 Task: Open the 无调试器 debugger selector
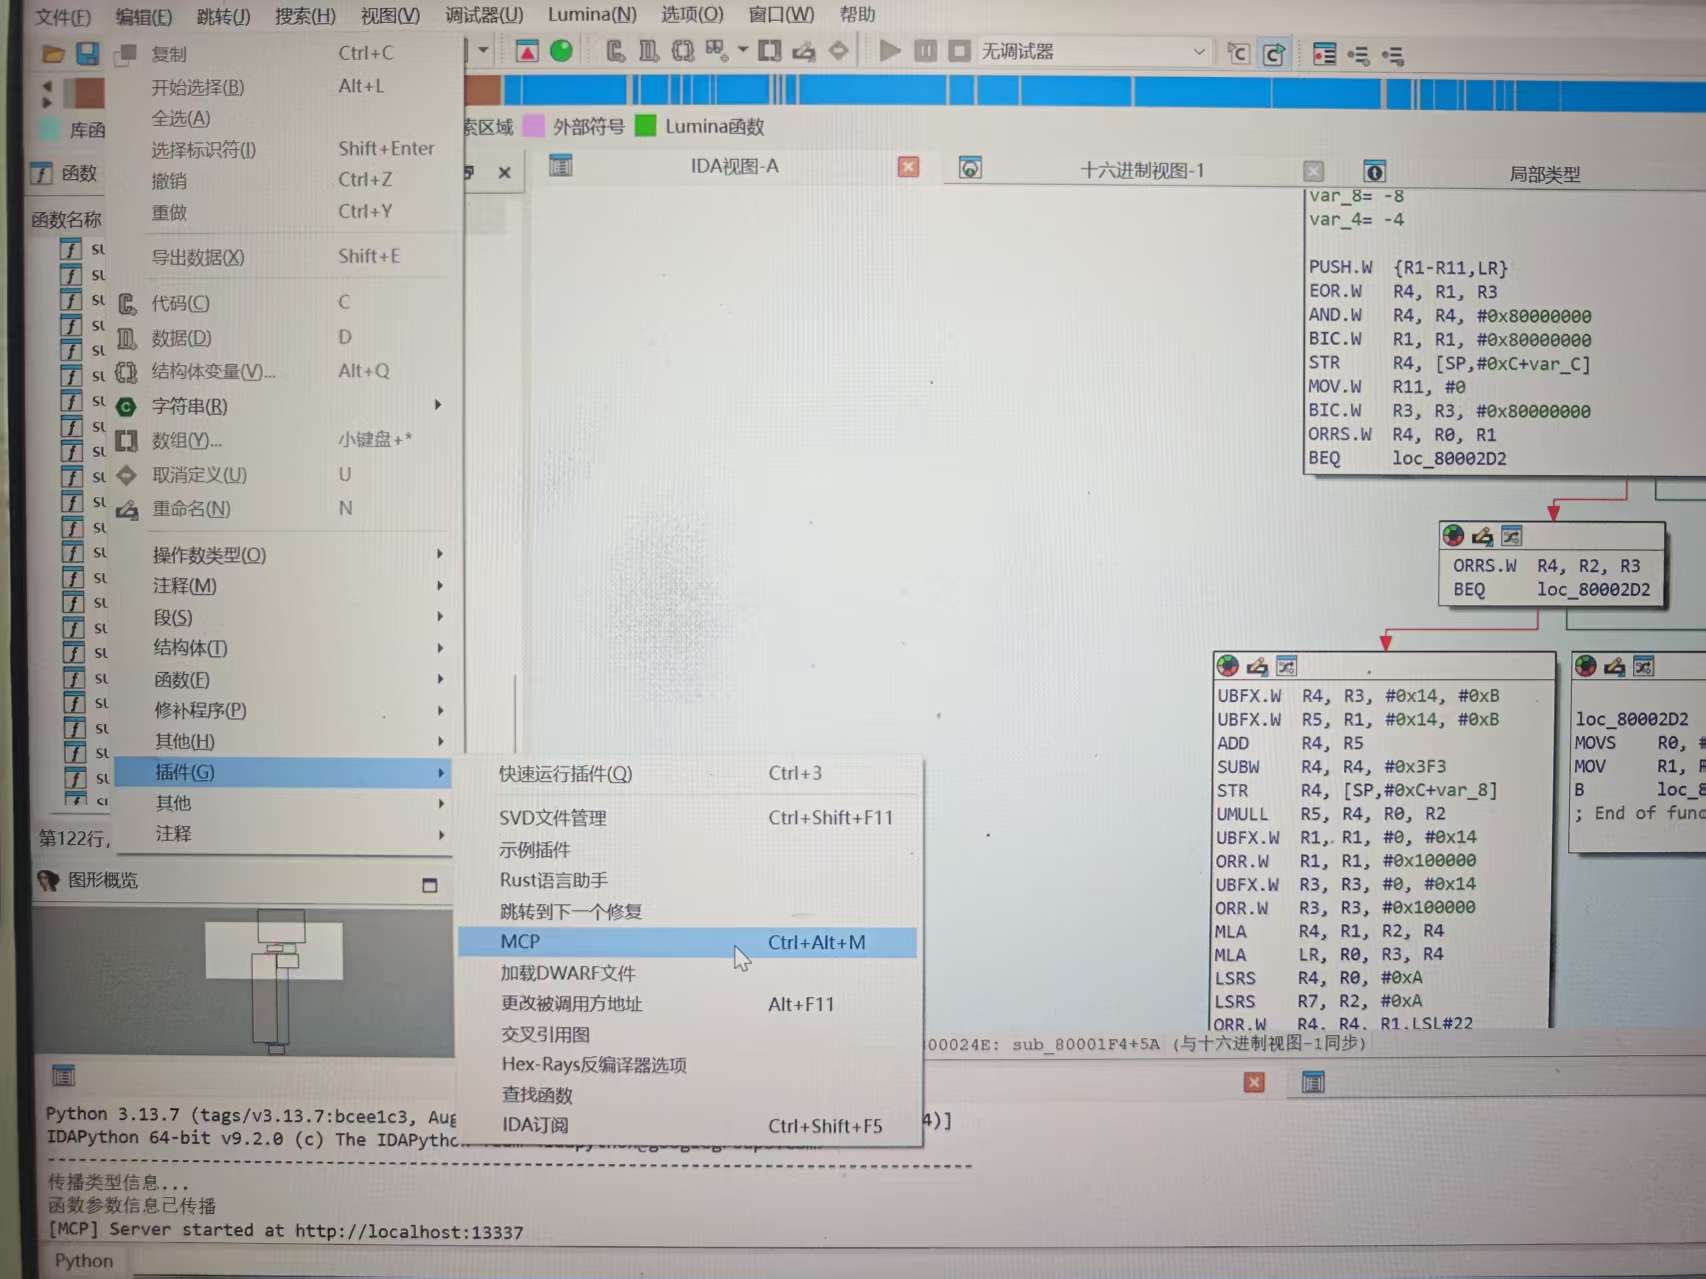click(1090, 51)
